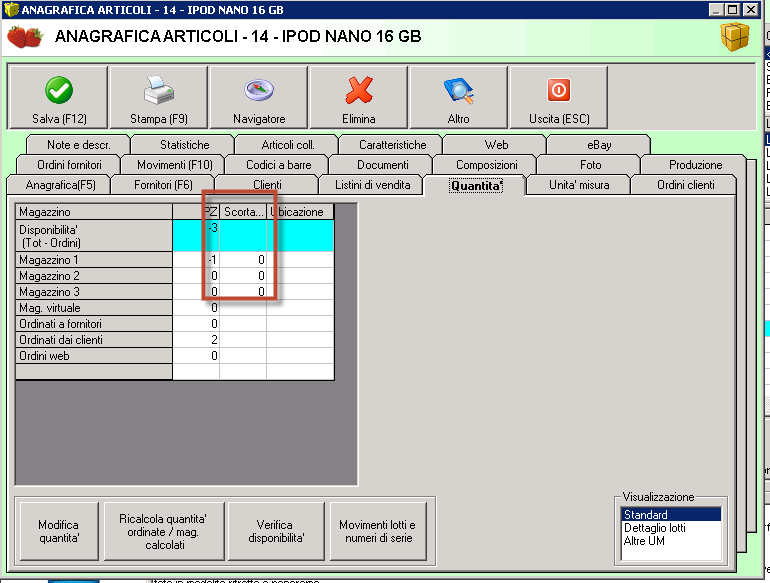
Task: Click Magazzino 1 quantity cell -1
Action: (196, 260)
